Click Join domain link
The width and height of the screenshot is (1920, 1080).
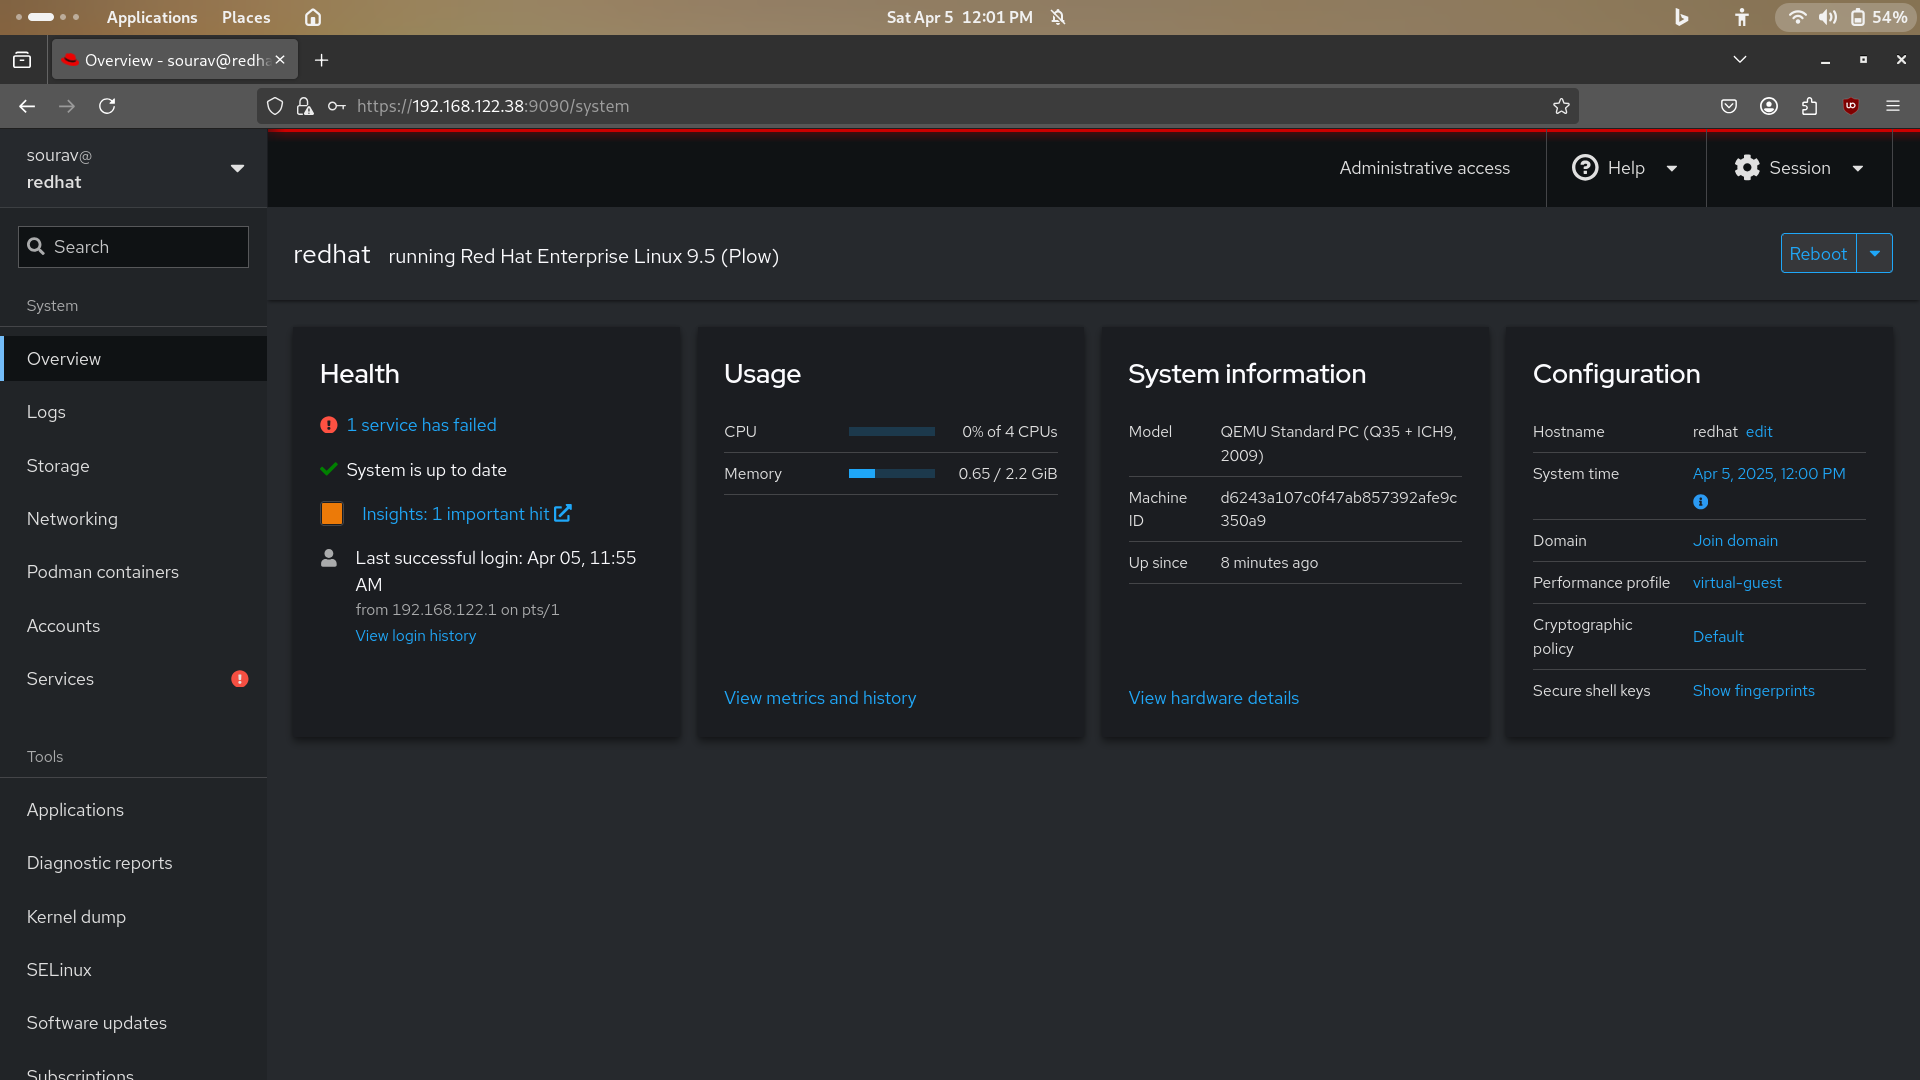tap(1735, 541)
